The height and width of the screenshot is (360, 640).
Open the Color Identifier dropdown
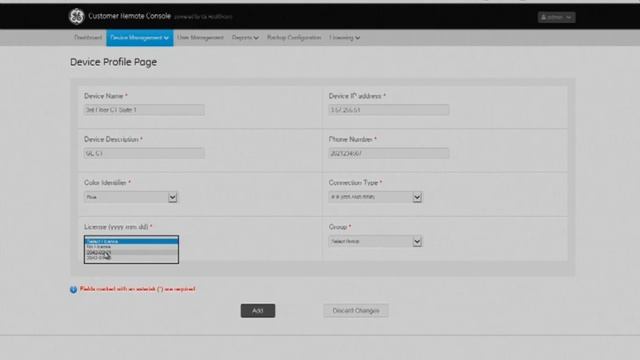tap(131, 197)
